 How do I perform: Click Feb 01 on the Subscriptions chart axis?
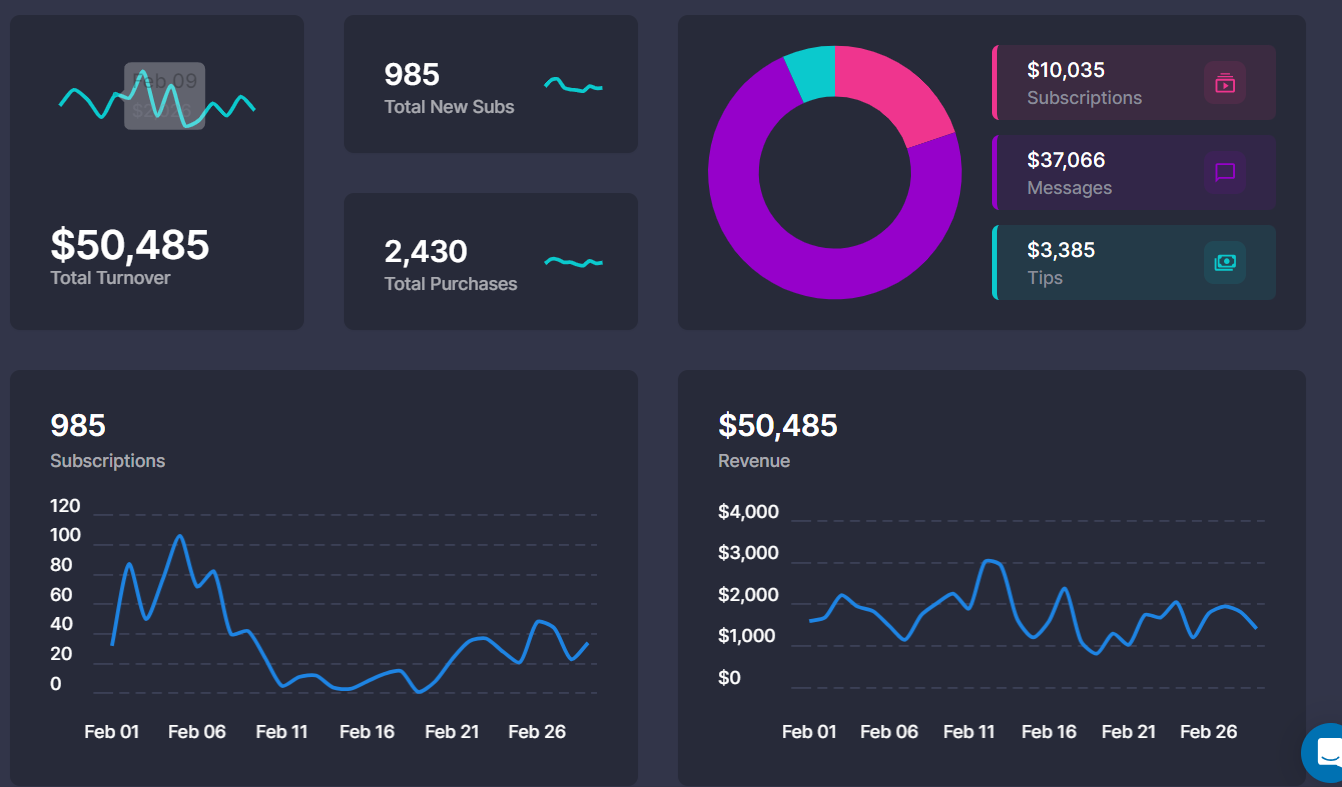[x=112, y=732]
